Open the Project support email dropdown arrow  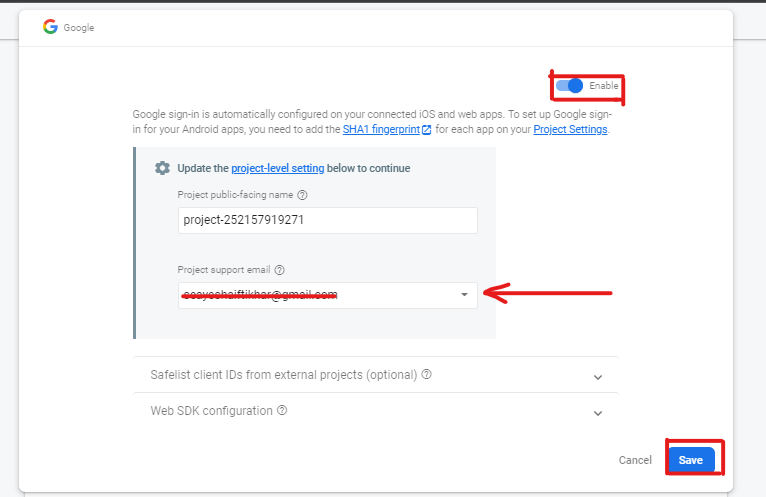[464, 295]
